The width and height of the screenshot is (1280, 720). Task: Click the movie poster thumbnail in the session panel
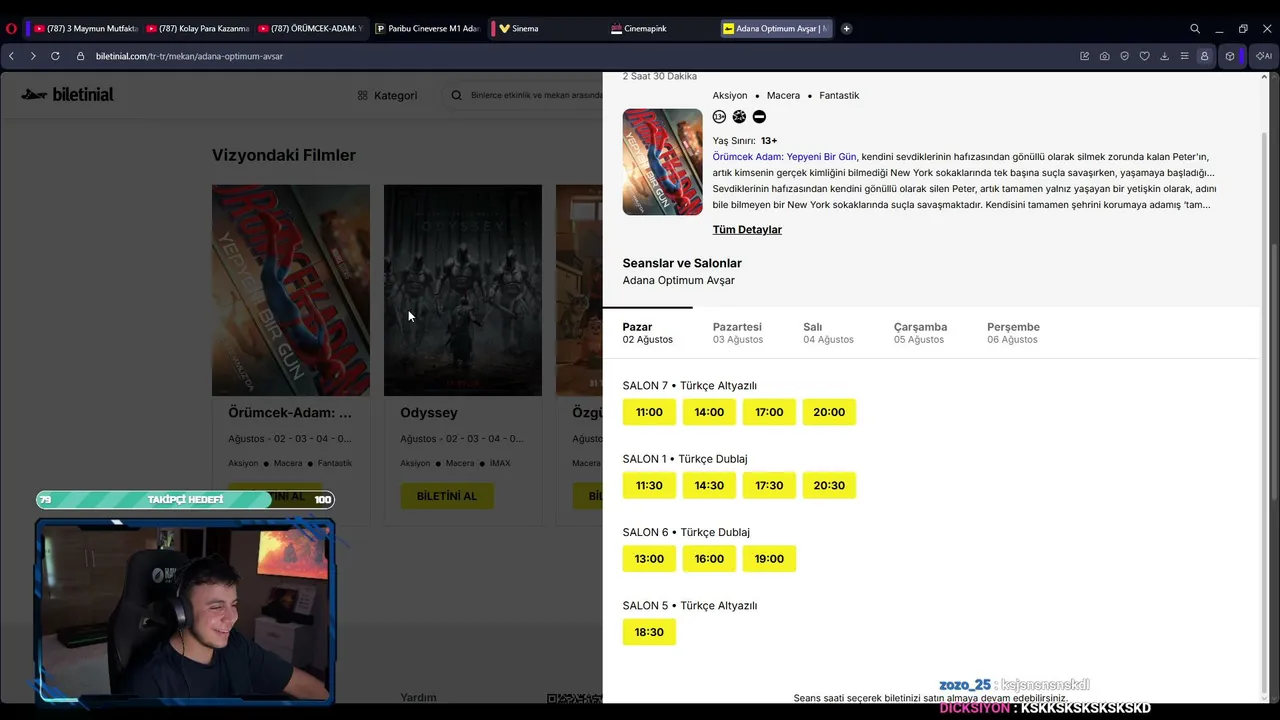click(662, 162)
